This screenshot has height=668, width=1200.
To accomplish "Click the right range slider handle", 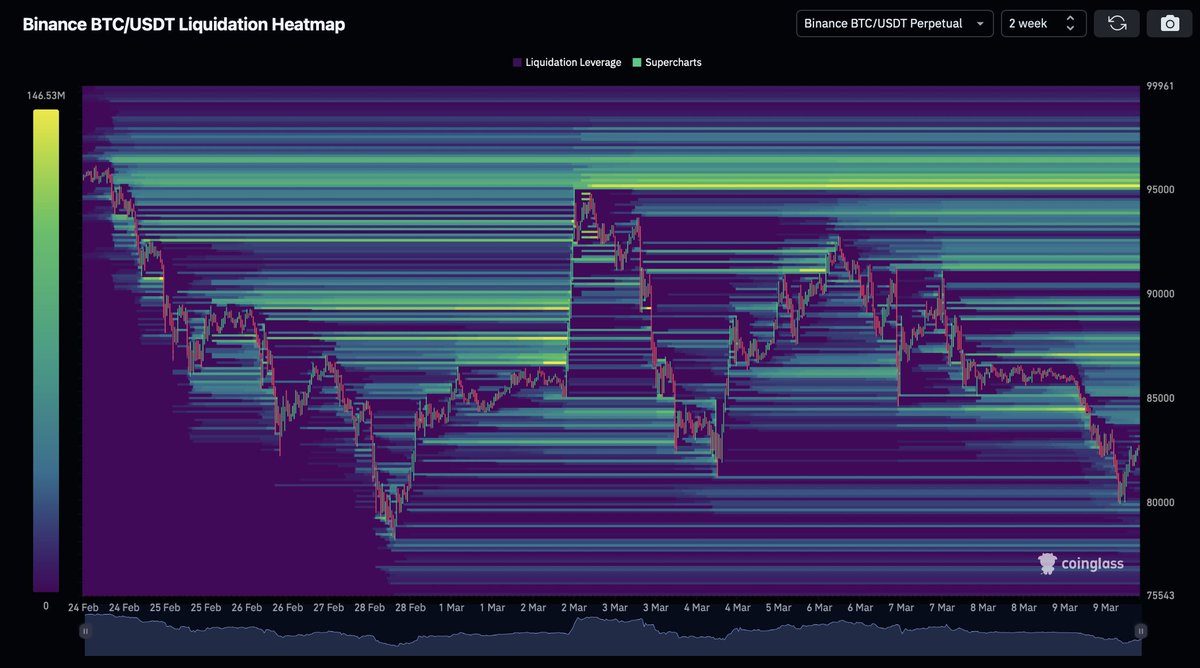I will [1140, 631].
